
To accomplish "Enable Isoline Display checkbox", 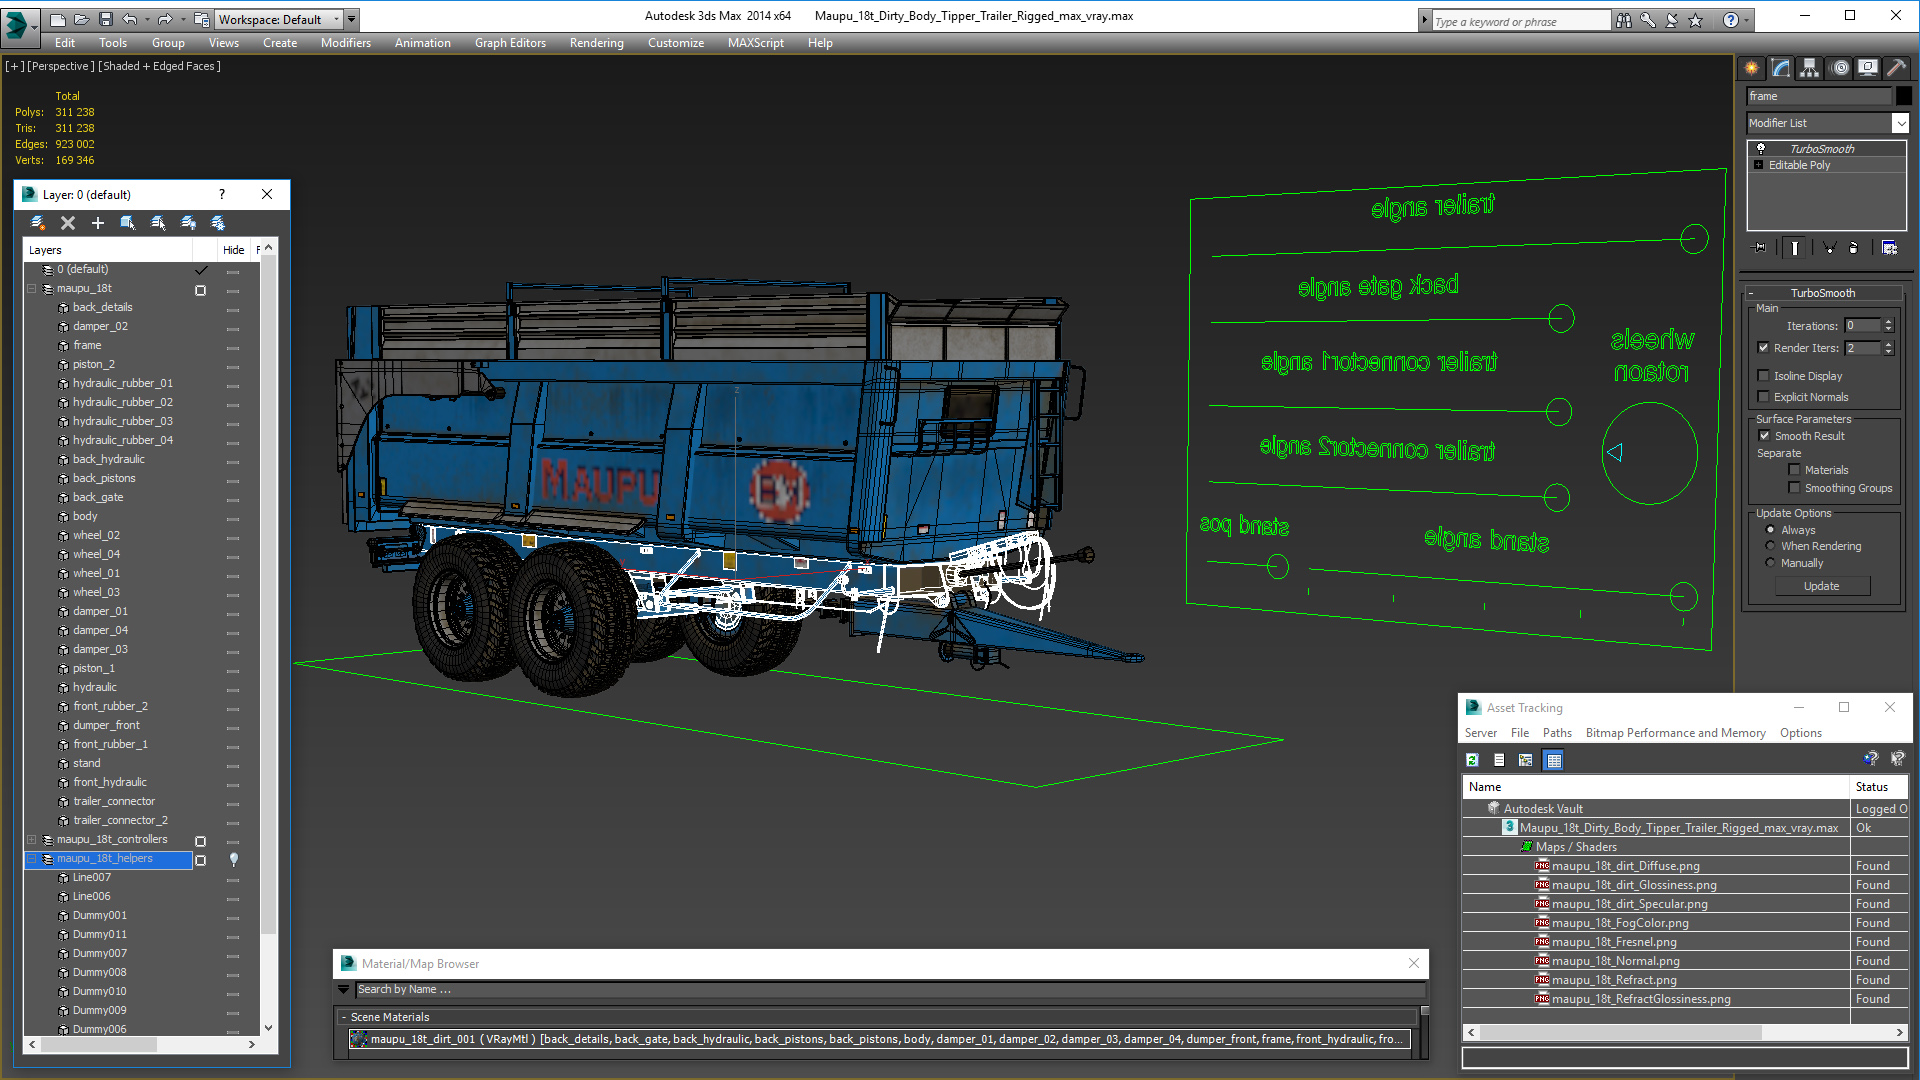I will pos(1764,376).
